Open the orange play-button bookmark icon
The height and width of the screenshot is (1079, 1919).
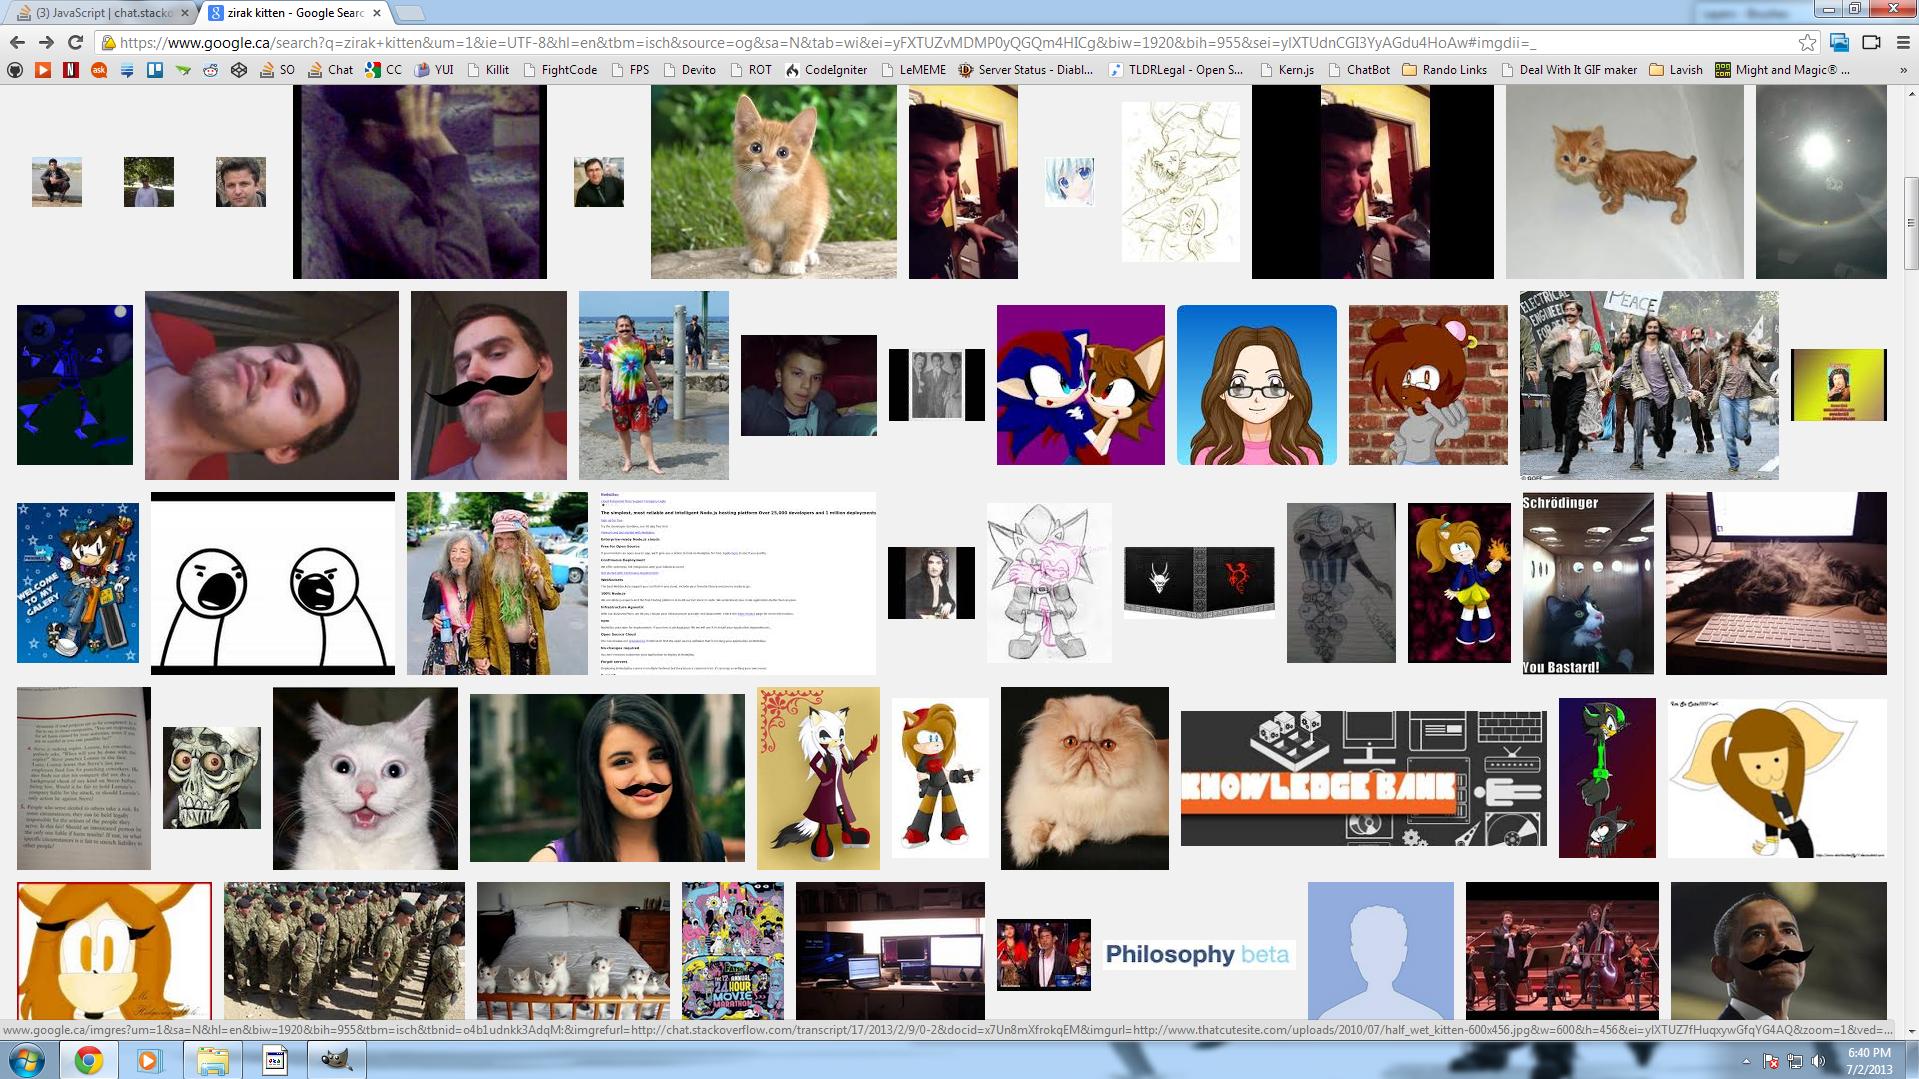pyautogui.click(x=43, y=70)
